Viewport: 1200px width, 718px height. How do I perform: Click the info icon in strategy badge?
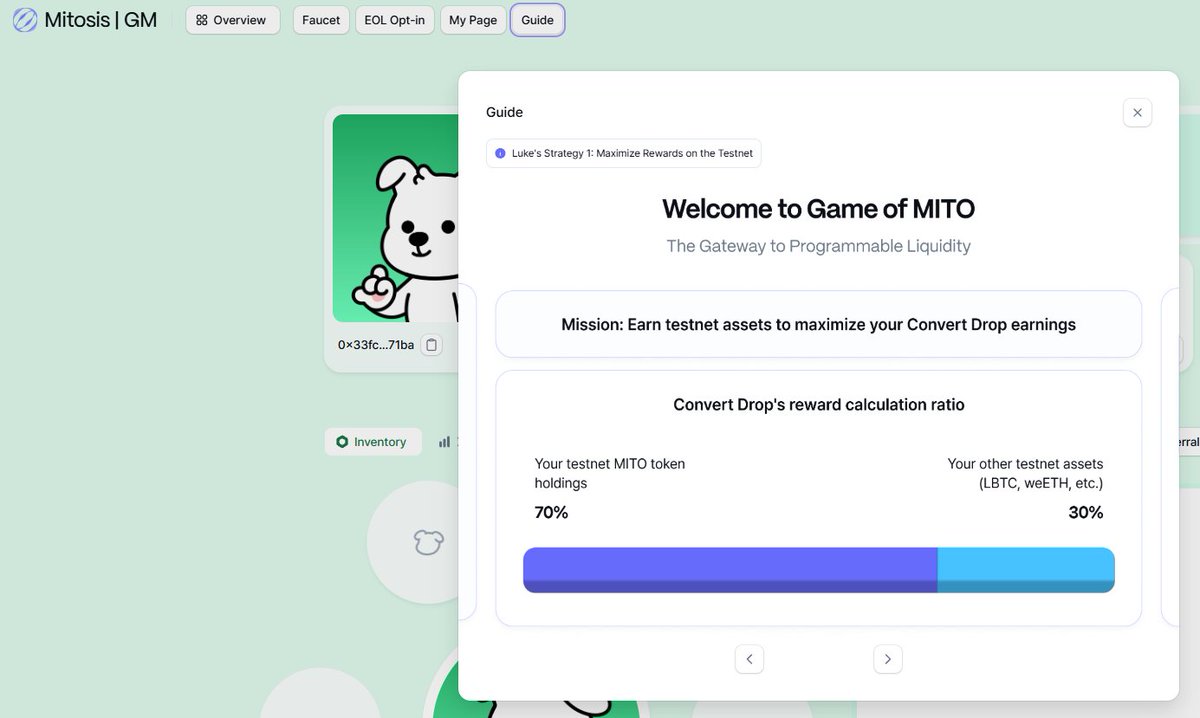(500, 153)
